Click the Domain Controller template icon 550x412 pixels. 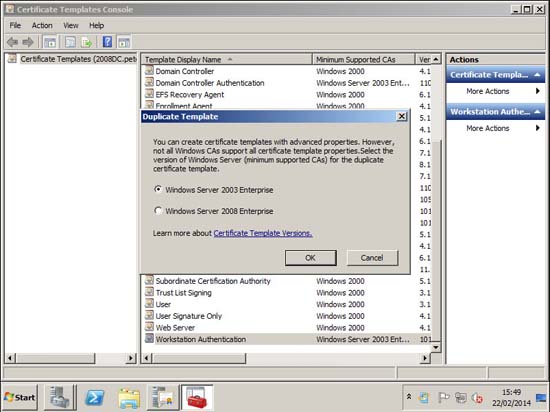(149, 70)
